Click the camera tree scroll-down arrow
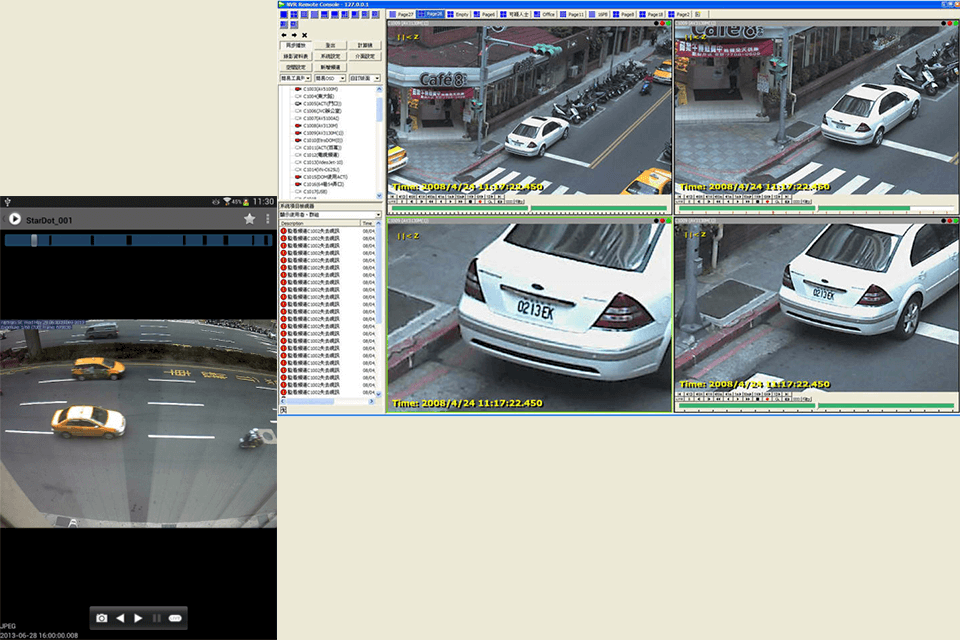Screen dimensions: 960x640 pyautogui.click(x=379, y=196)
